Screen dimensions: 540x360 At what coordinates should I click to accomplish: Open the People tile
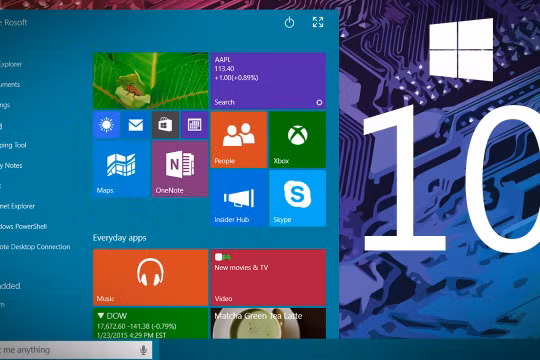pyautogui.click(x=239, y=140)
